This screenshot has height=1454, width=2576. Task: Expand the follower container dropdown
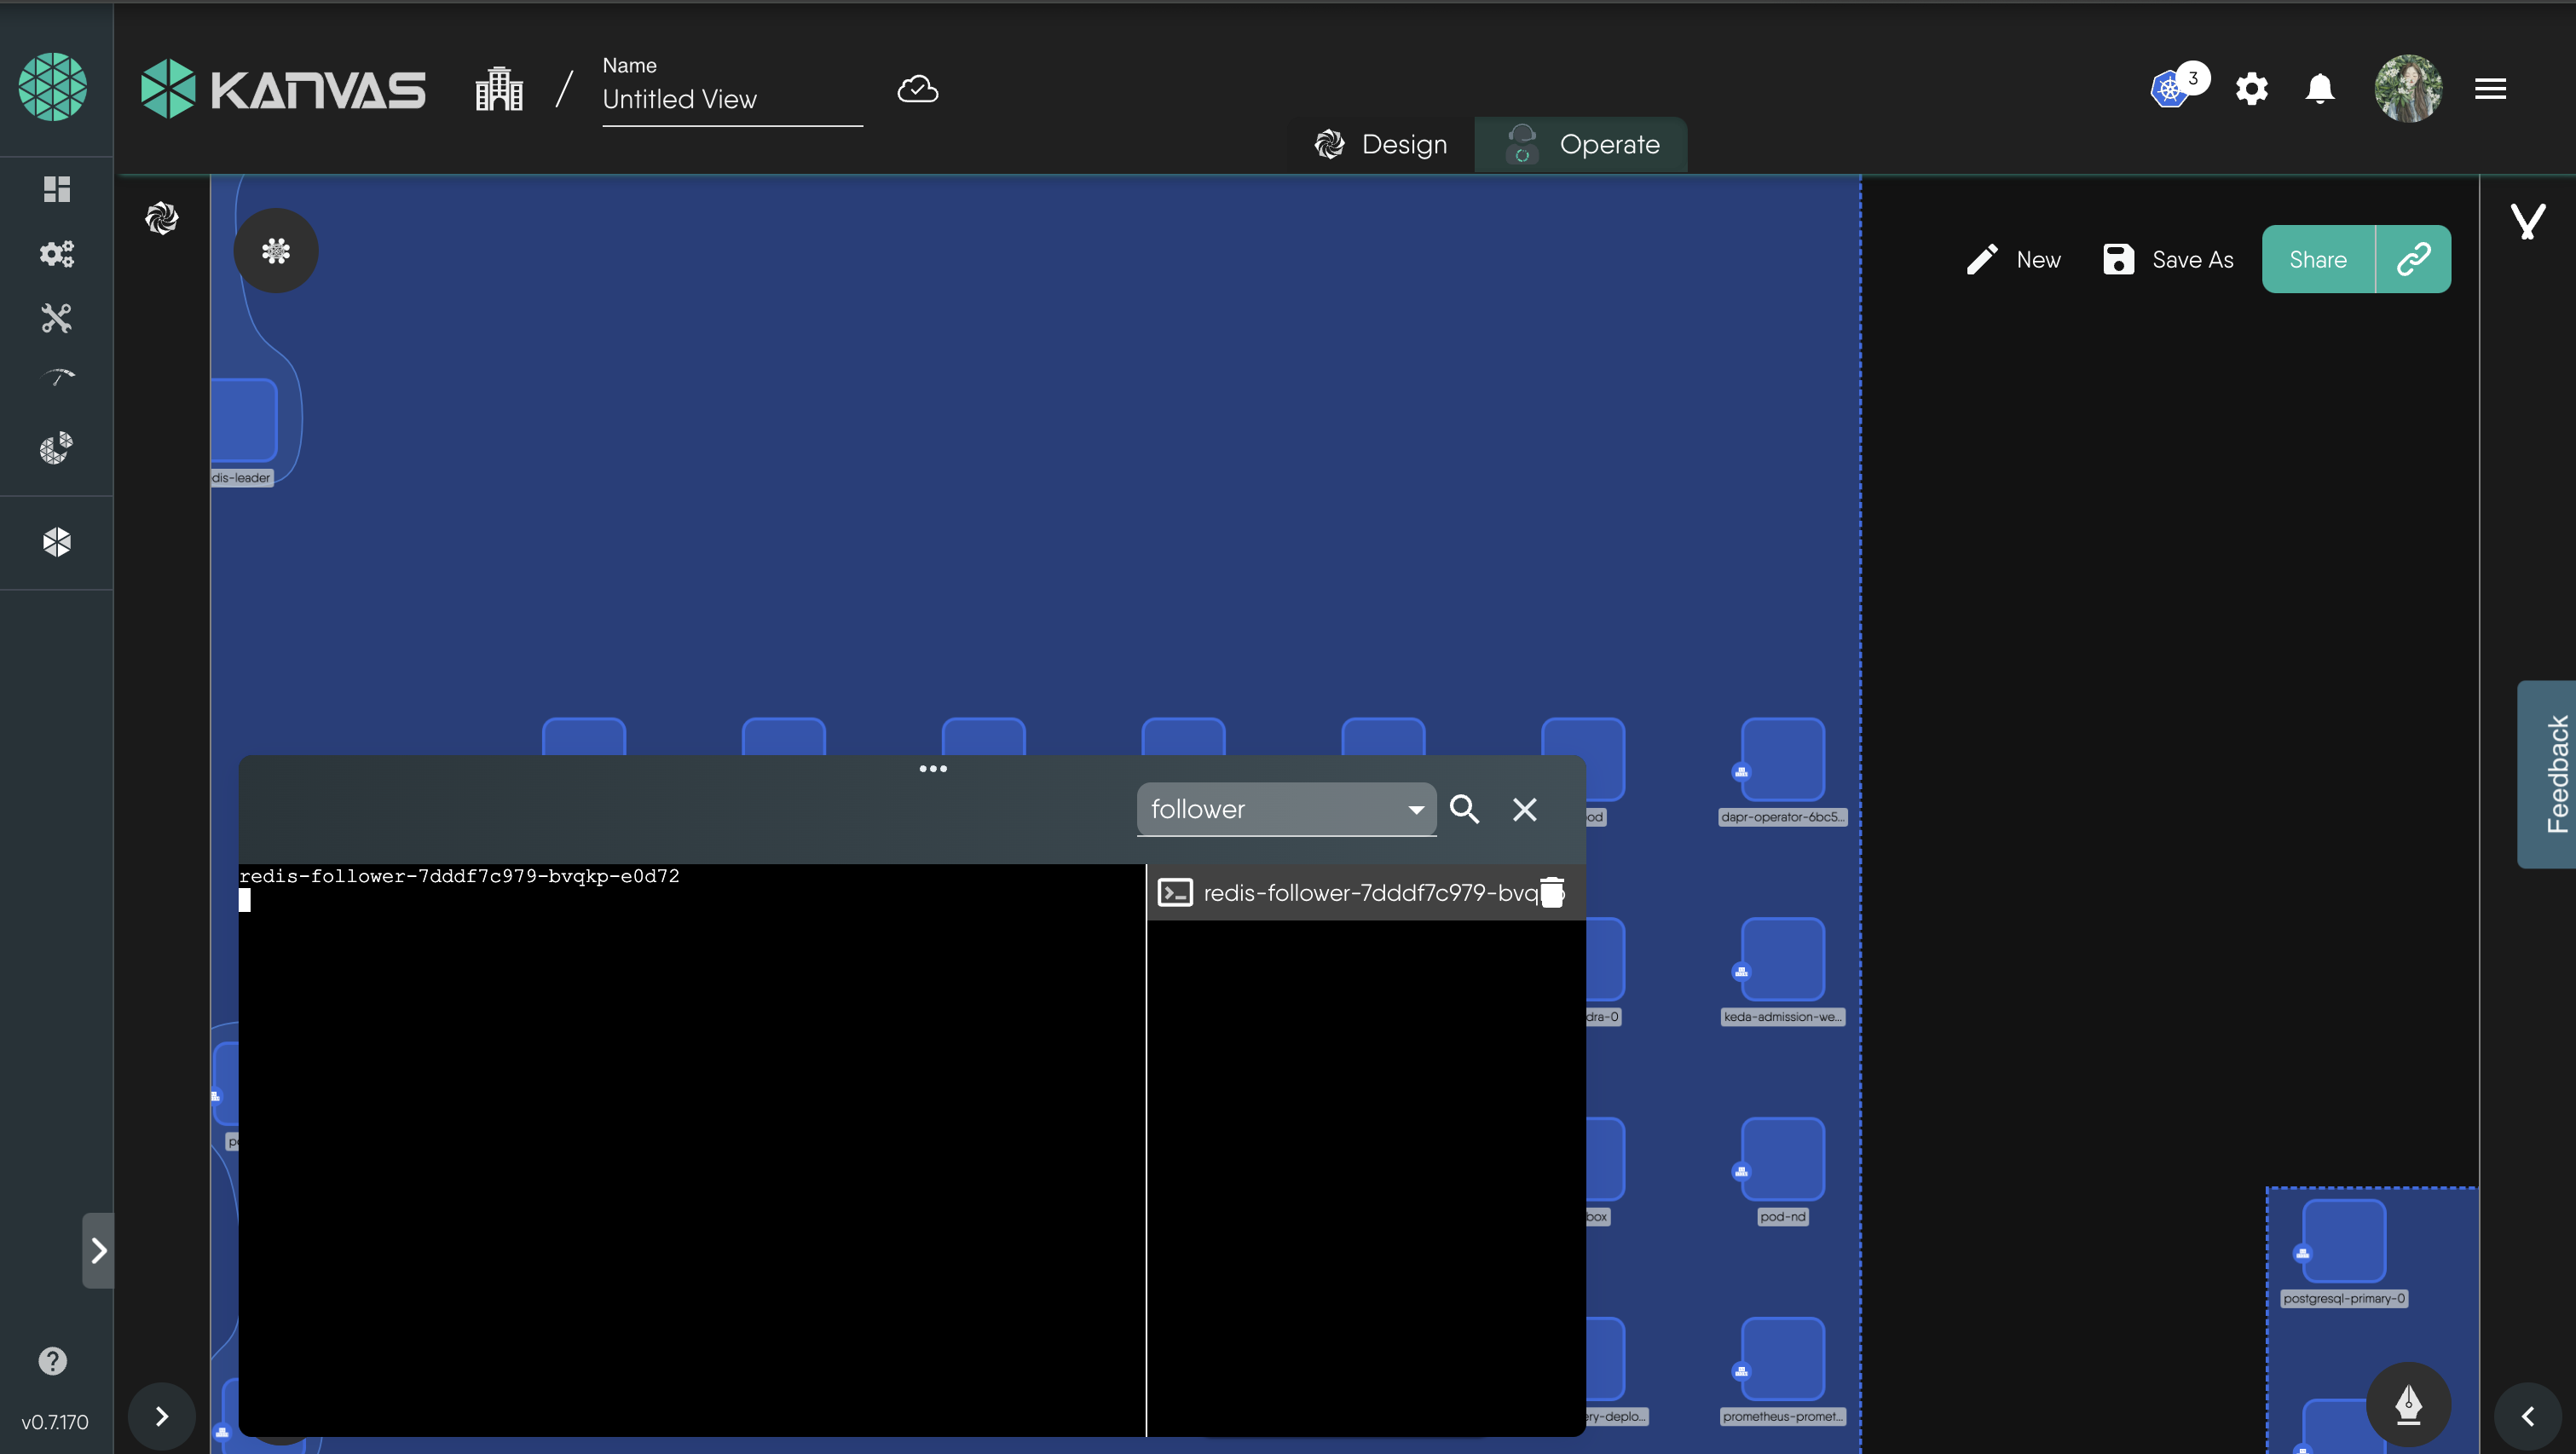[1413, 808]
